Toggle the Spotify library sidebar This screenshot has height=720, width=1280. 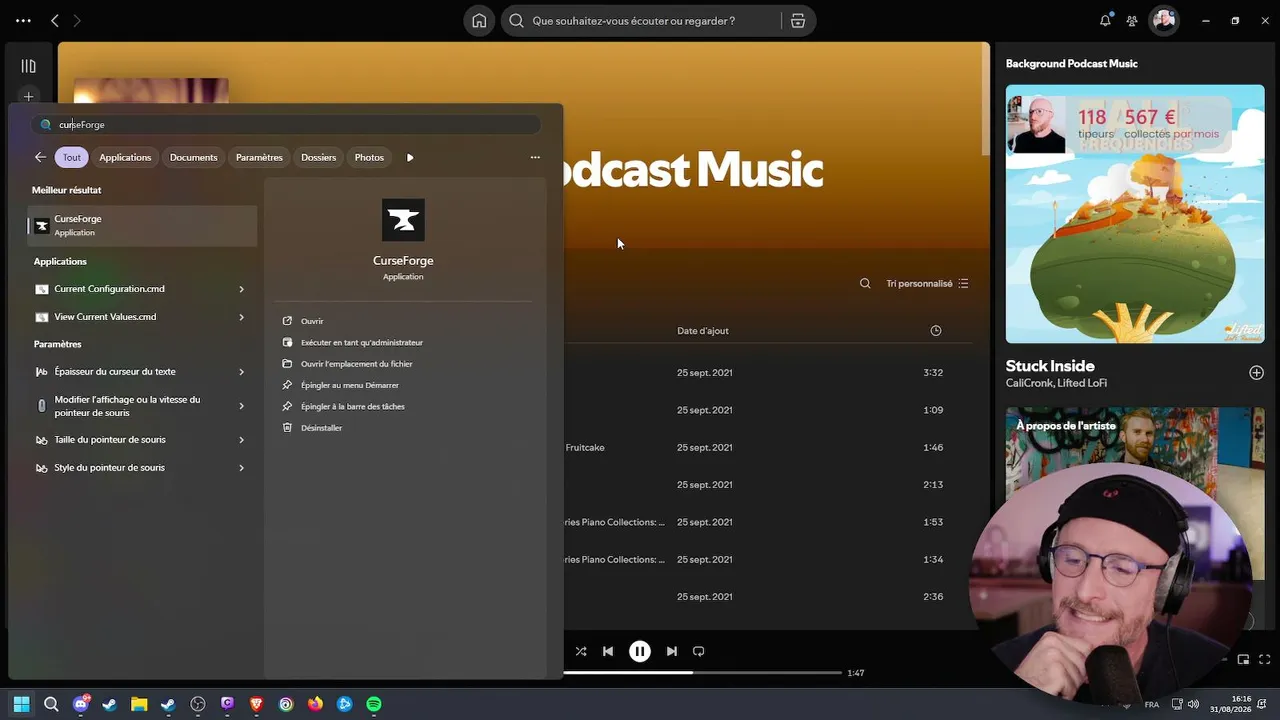[28, 66]
